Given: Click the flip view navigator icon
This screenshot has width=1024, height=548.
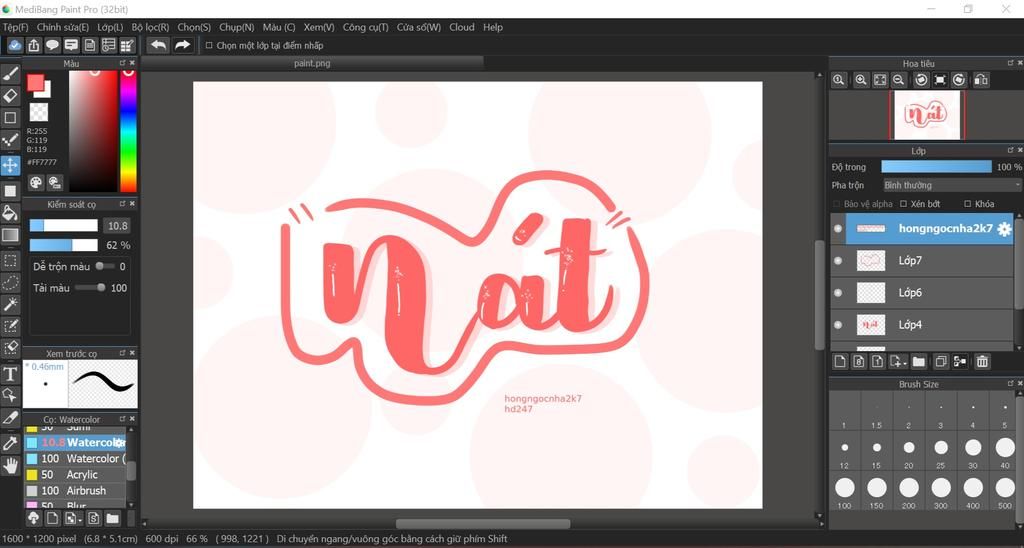Looking at the screenshot, I should click(980, 80).
